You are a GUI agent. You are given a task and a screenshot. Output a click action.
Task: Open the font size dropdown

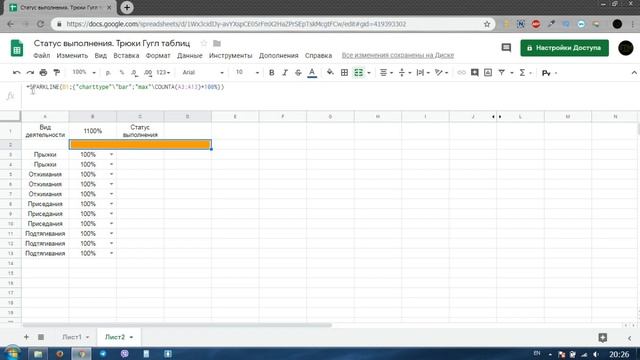pyautogui.click(x=247, y=73)
